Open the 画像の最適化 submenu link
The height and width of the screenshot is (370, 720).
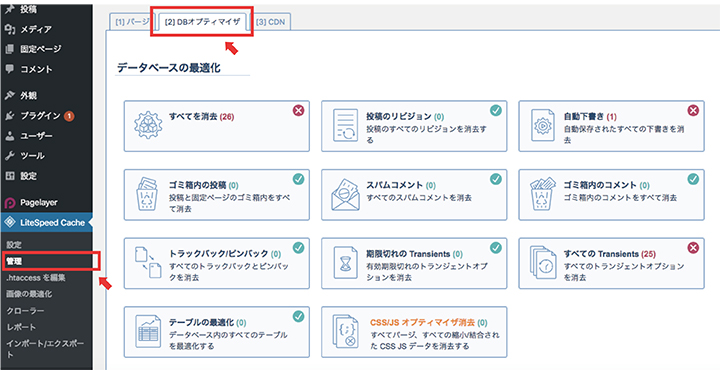[x=29, y=294]
